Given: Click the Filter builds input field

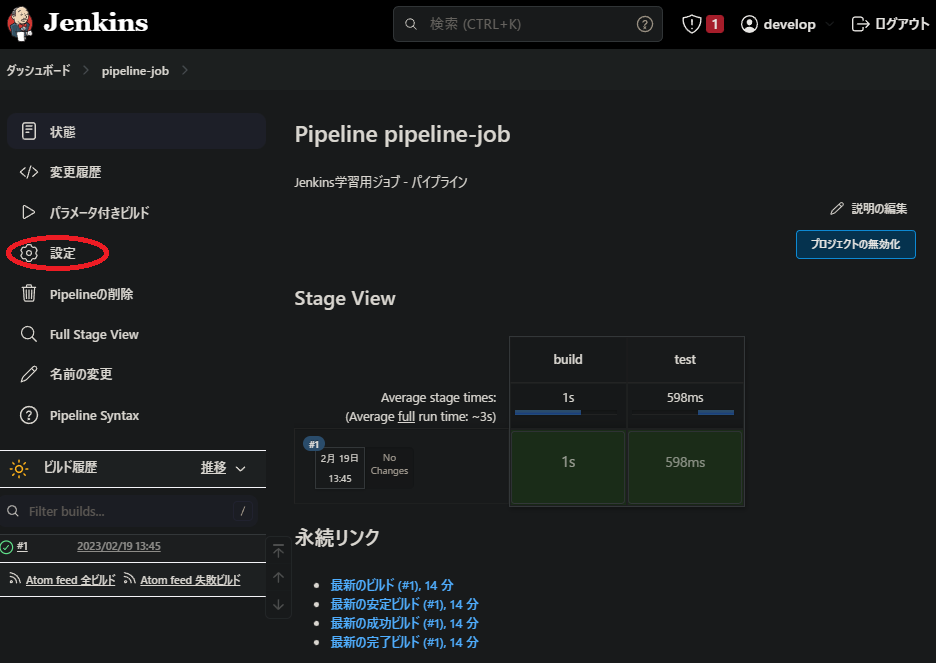Looking at the screenshot, I should click(130, 511).
